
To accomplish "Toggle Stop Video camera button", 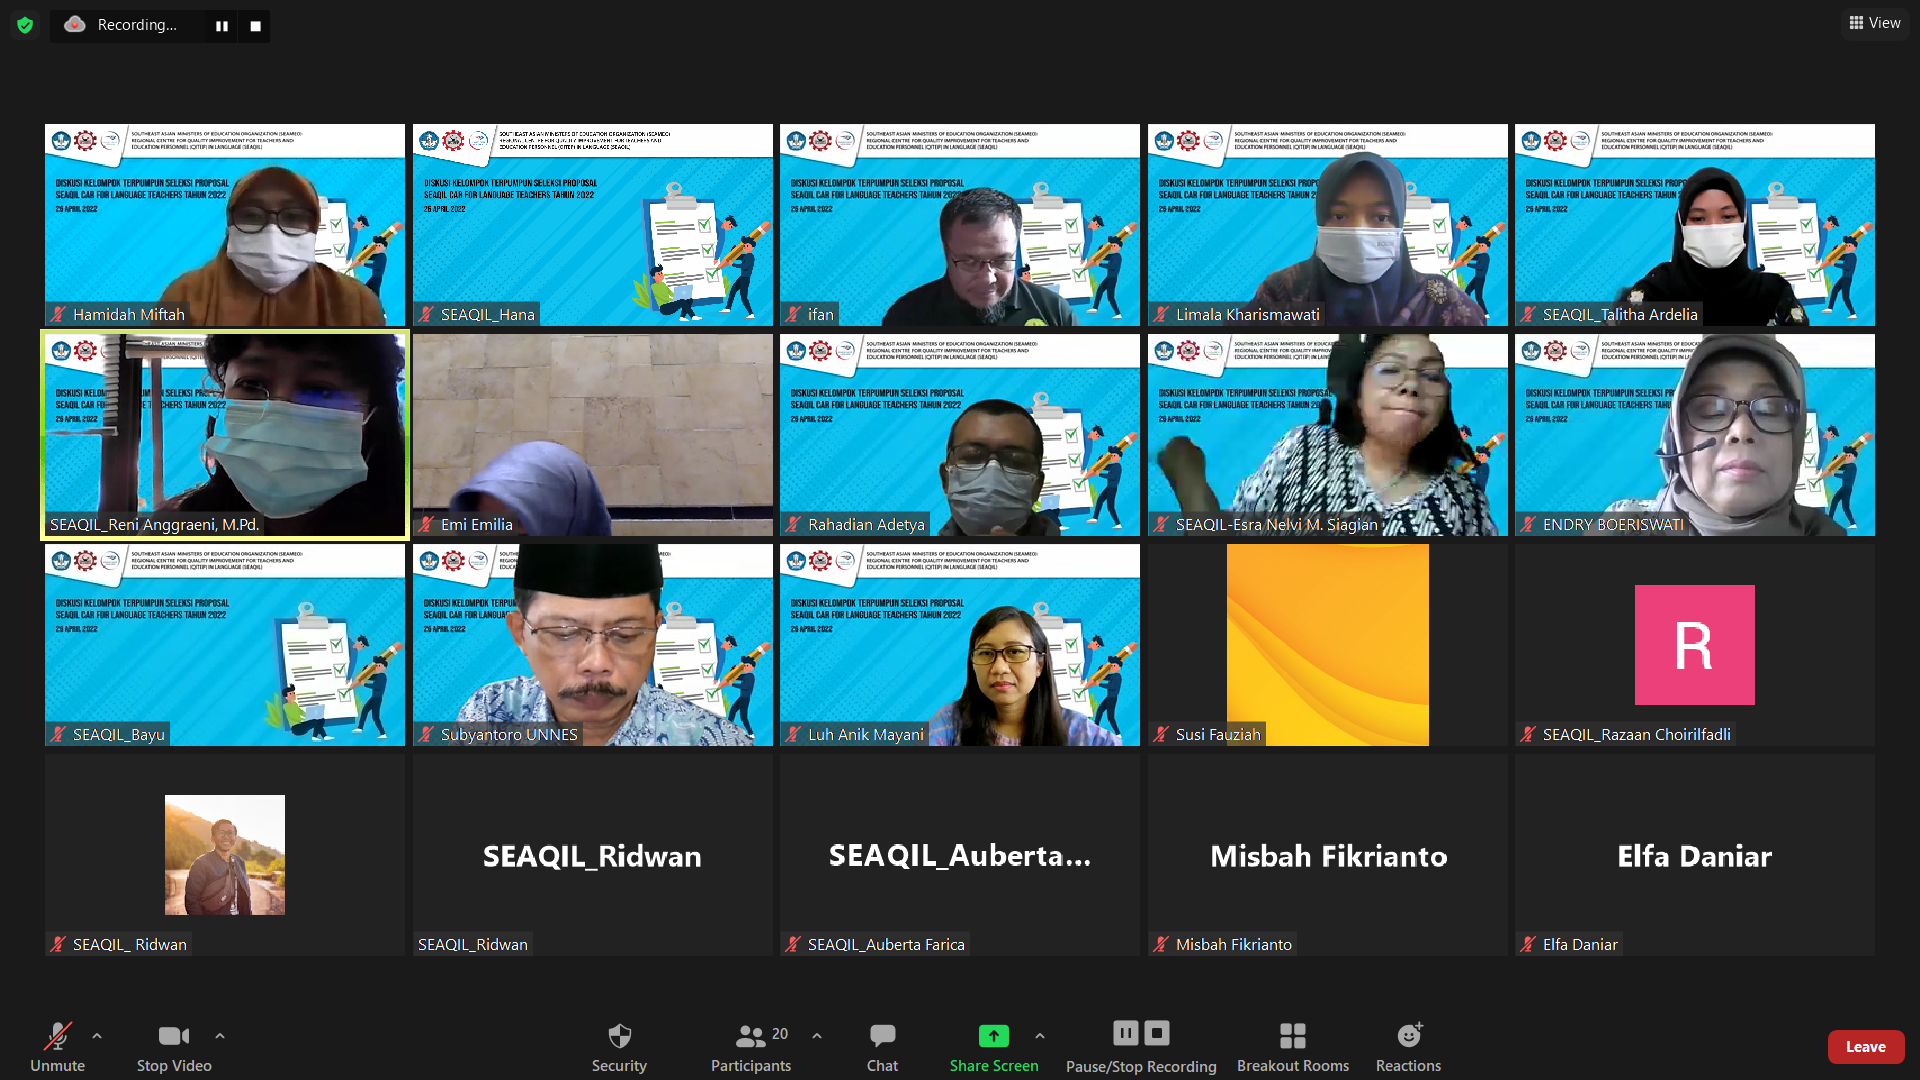I will click(x=173, y=1035).
